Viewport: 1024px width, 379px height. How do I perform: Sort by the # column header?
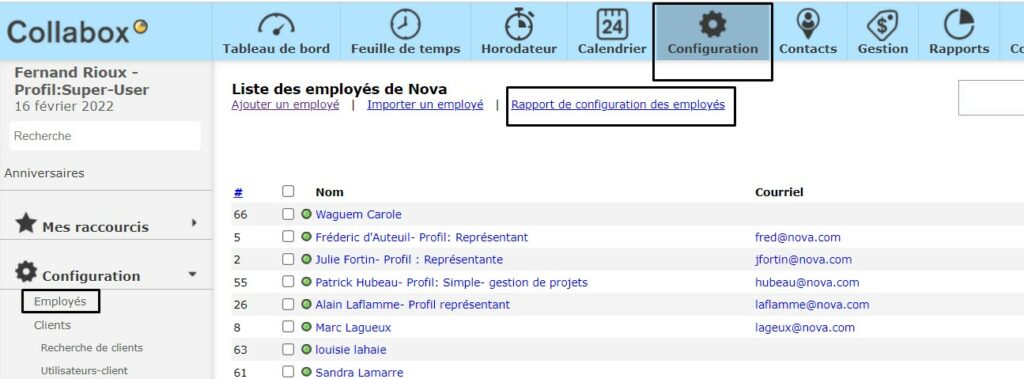[x=238, y=192]
